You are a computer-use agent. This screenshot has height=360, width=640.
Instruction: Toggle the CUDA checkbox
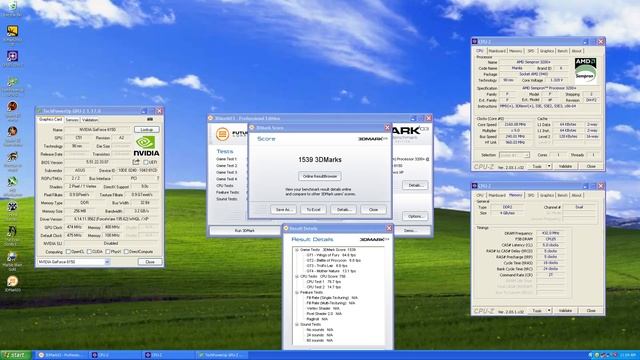pos(89,252)
